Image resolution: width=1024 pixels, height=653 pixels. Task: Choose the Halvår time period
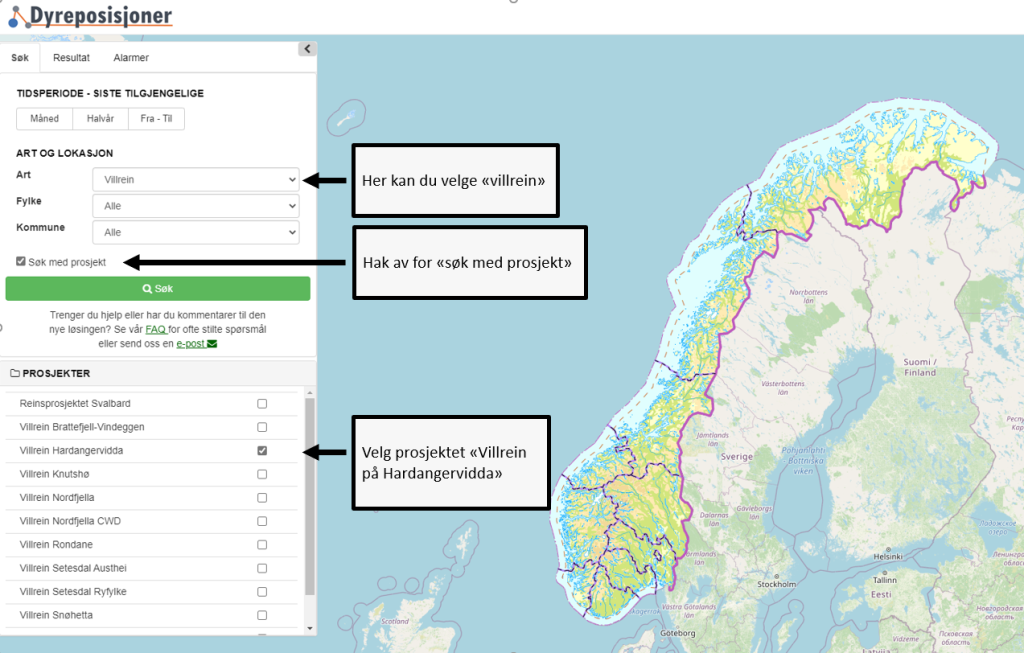click(100, 119)
